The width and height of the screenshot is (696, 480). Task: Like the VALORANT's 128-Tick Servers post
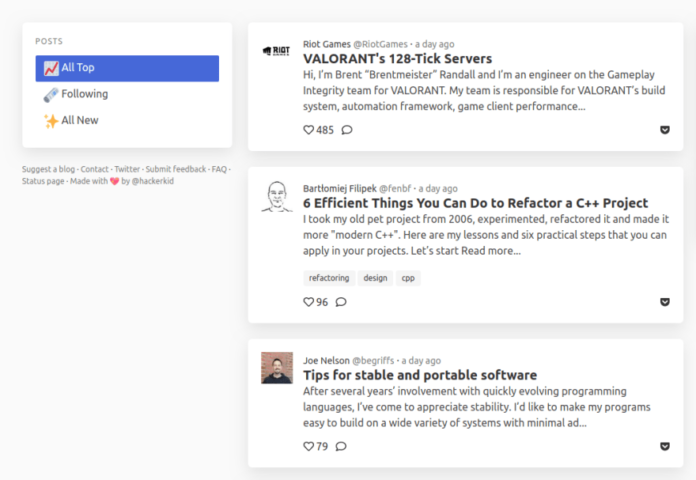[308, 130]
